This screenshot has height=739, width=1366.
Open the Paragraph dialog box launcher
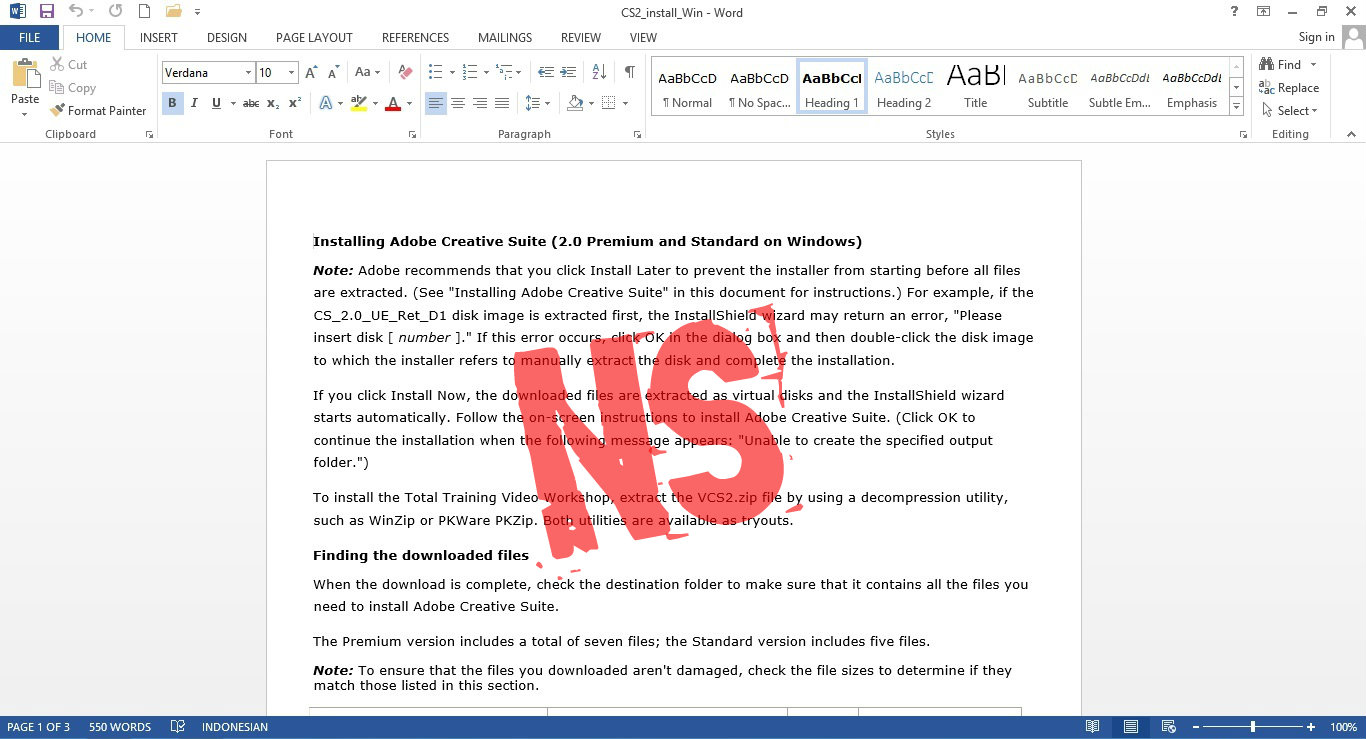coord(637,134)
